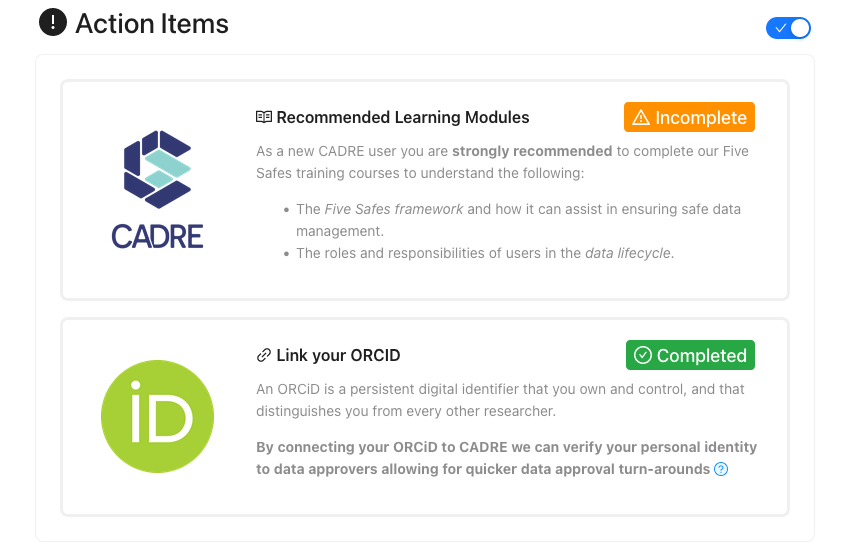Click the CADRE logo image
This screenshot has width=850, height=552.
[157, 190]
